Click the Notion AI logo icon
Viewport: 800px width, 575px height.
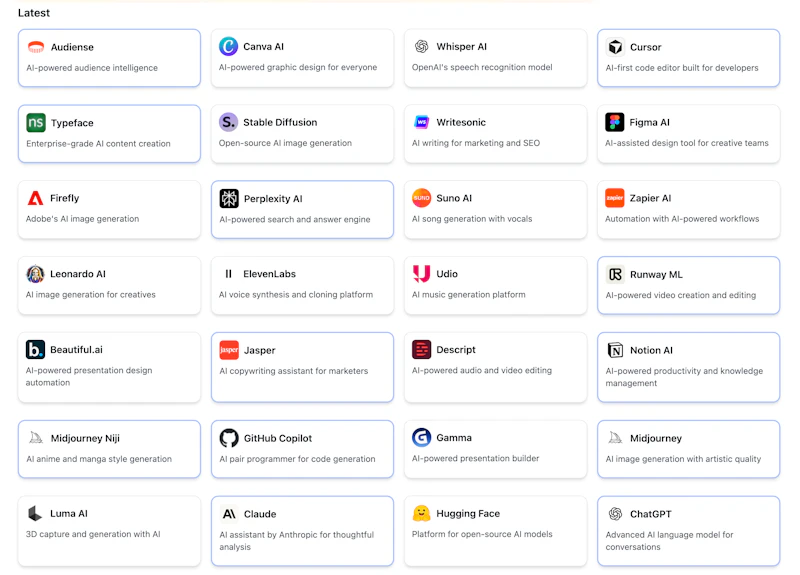coord(615,350)
